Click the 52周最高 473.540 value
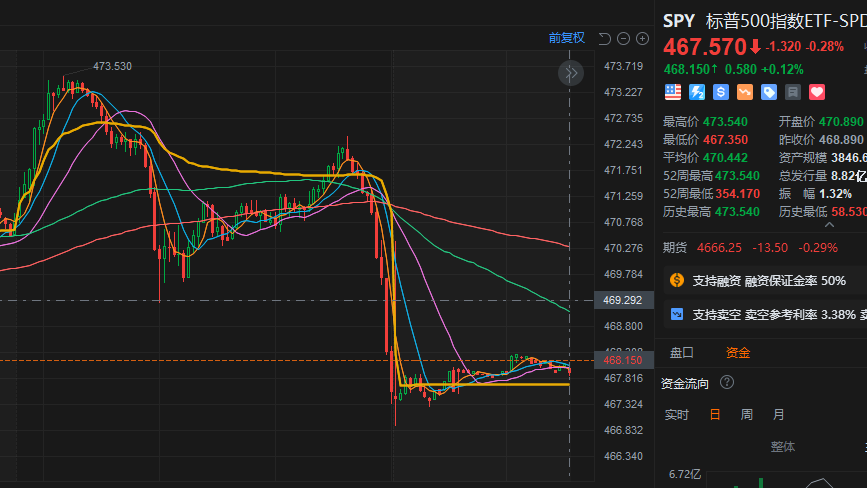867x488 pixels. pos(737,176)
